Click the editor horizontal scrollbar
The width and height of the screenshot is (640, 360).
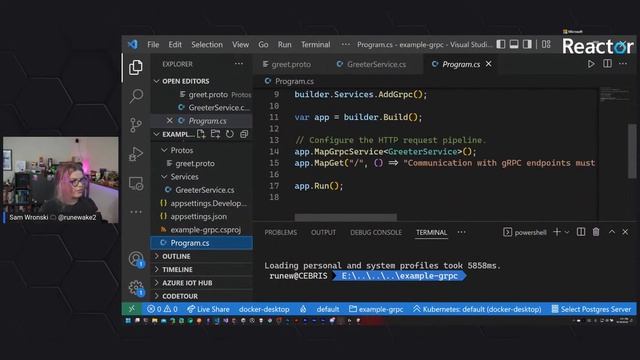point(345,217)
